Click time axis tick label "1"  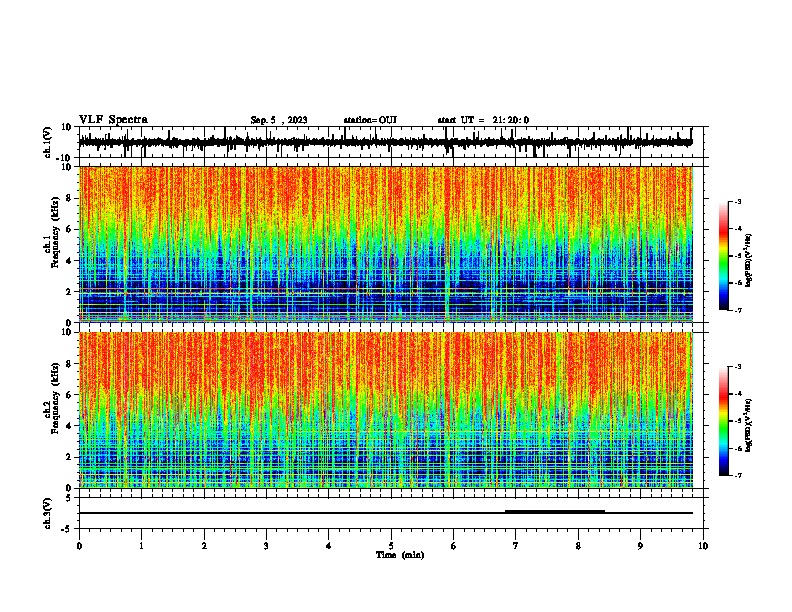click(141, 546)
